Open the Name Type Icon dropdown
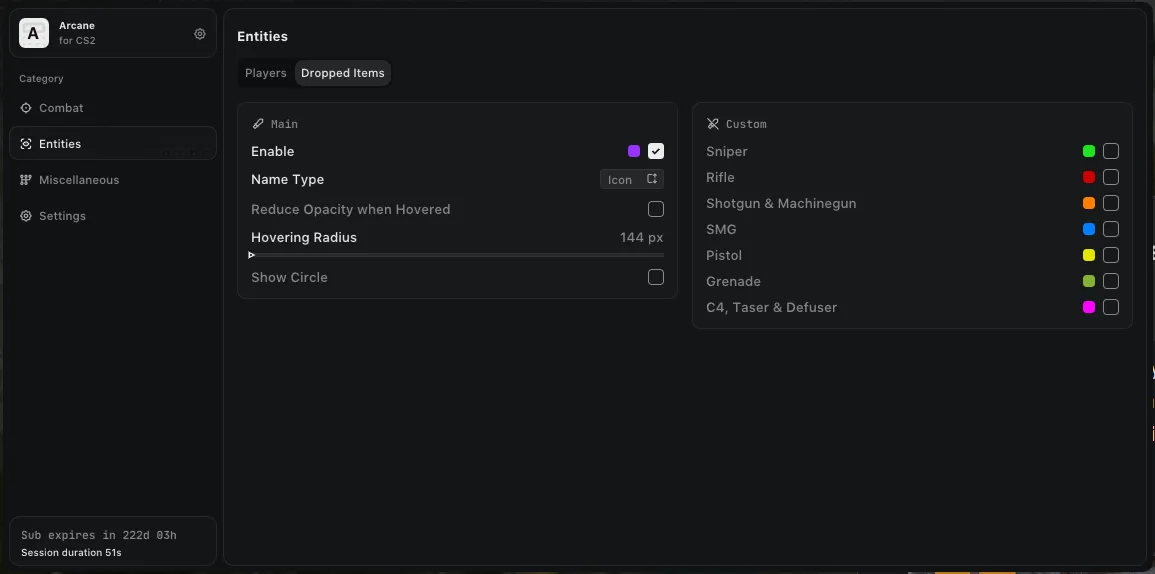 tap(631, 180)
